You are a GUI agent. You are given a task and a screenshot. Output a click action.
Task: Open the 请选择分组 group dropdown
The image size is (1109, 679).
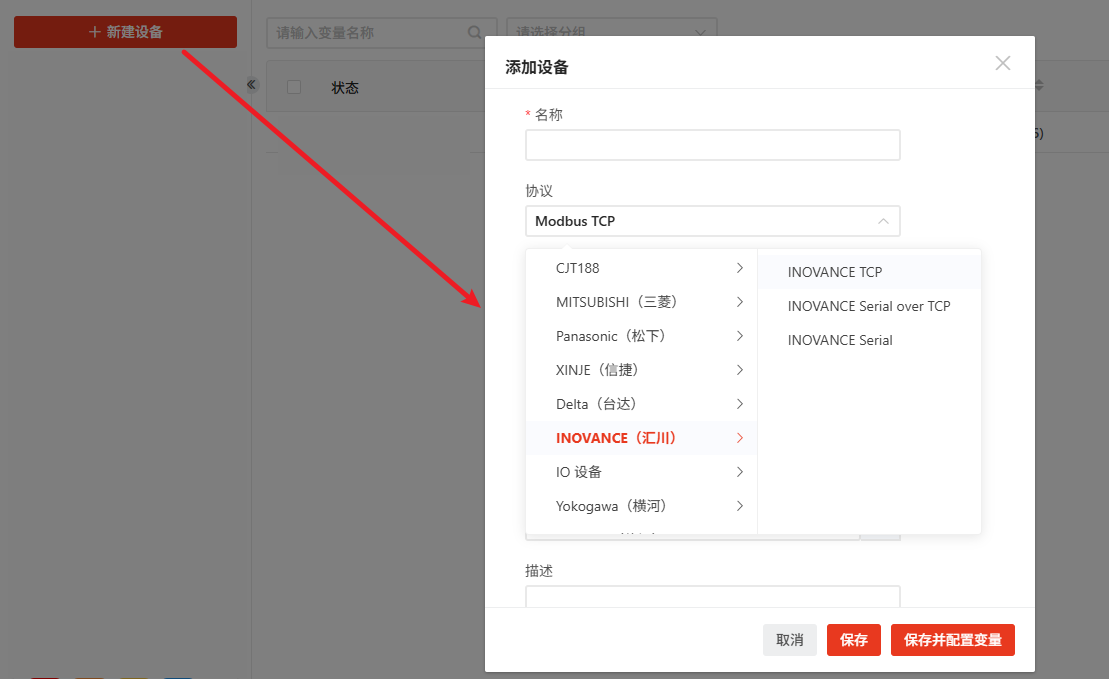pyautogui.click(x=611, y=32)
